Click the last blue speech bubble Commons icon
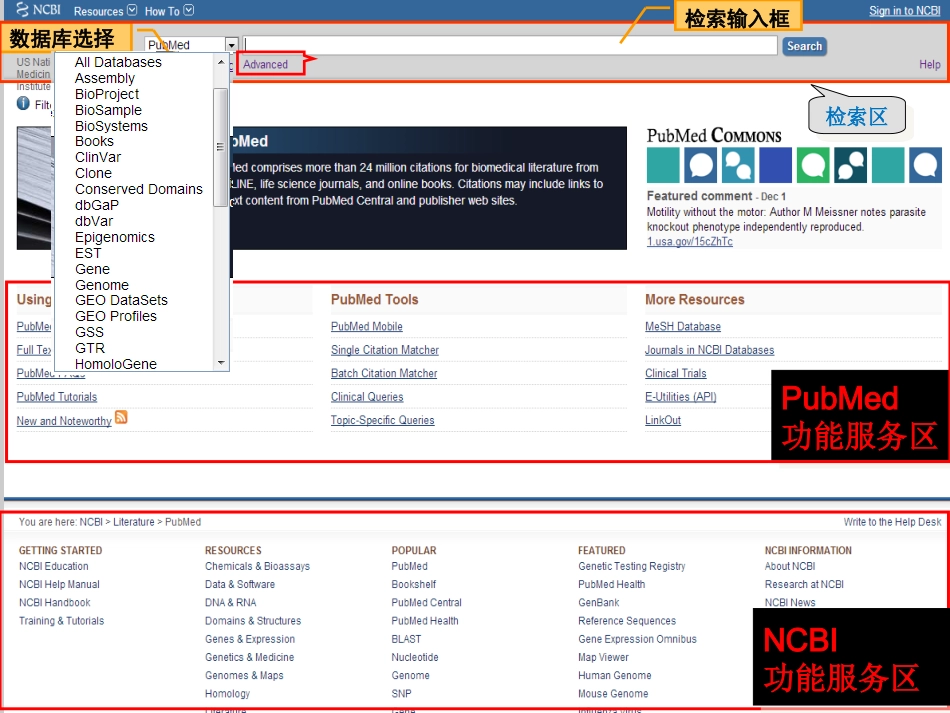The image size is (950, 713). [x=926, y=165]
